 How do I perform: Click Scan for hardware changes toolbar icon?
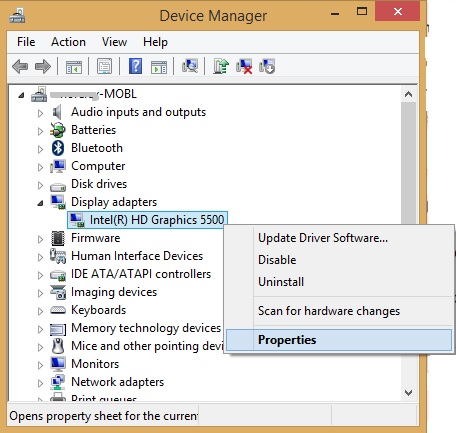(190, 66)
